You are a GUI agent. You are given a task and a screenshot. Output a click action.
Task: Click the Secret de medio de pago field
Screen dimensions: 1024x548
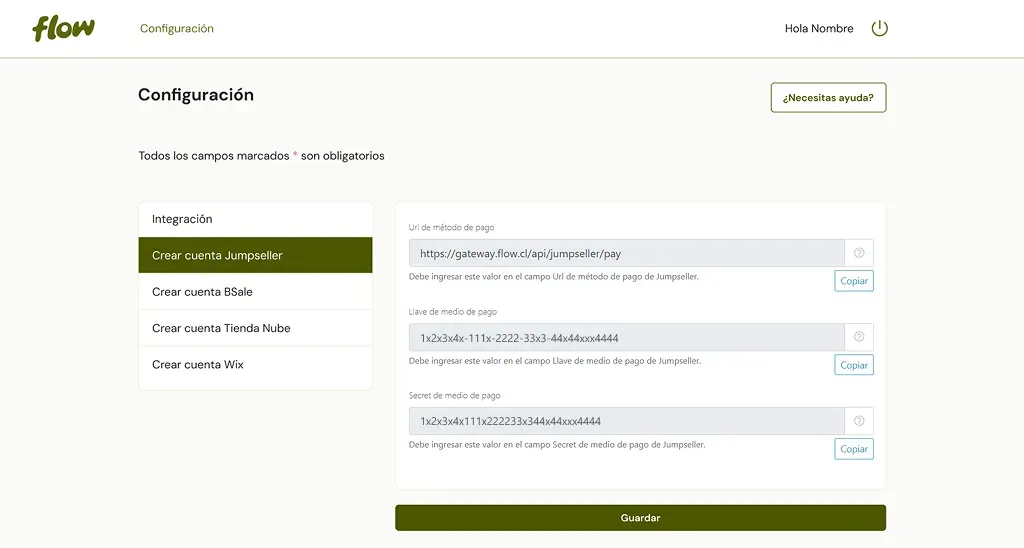pos(626,421)
